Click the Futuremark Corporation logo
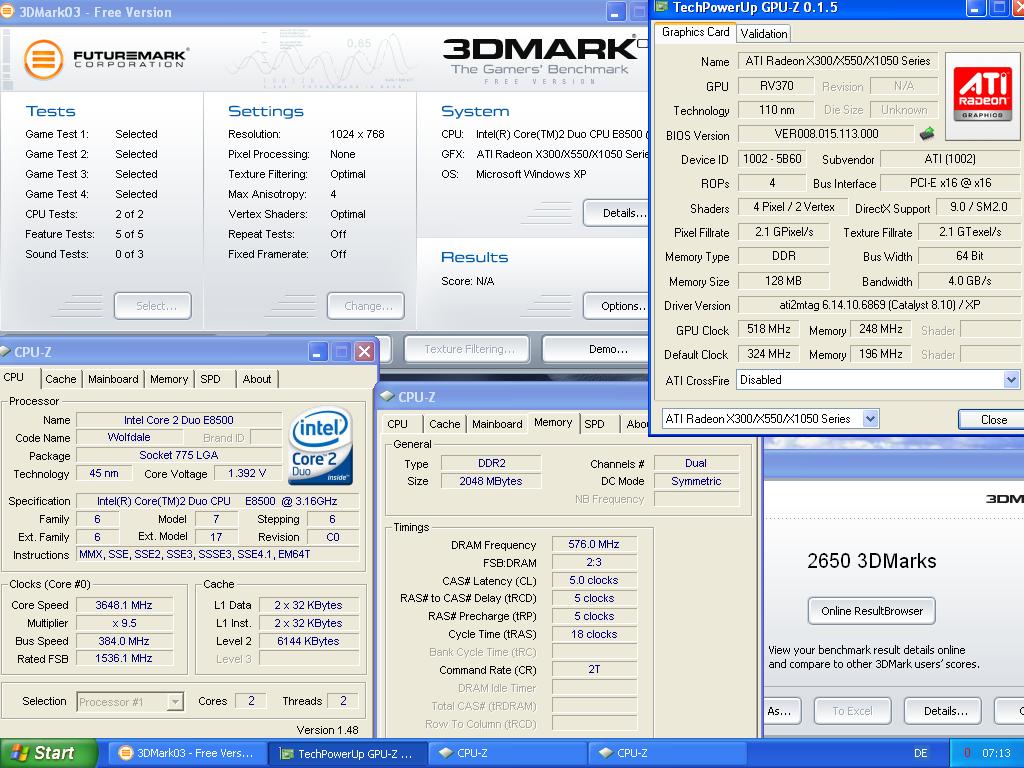The image size is (1024, 768). [x=106, y=59]
